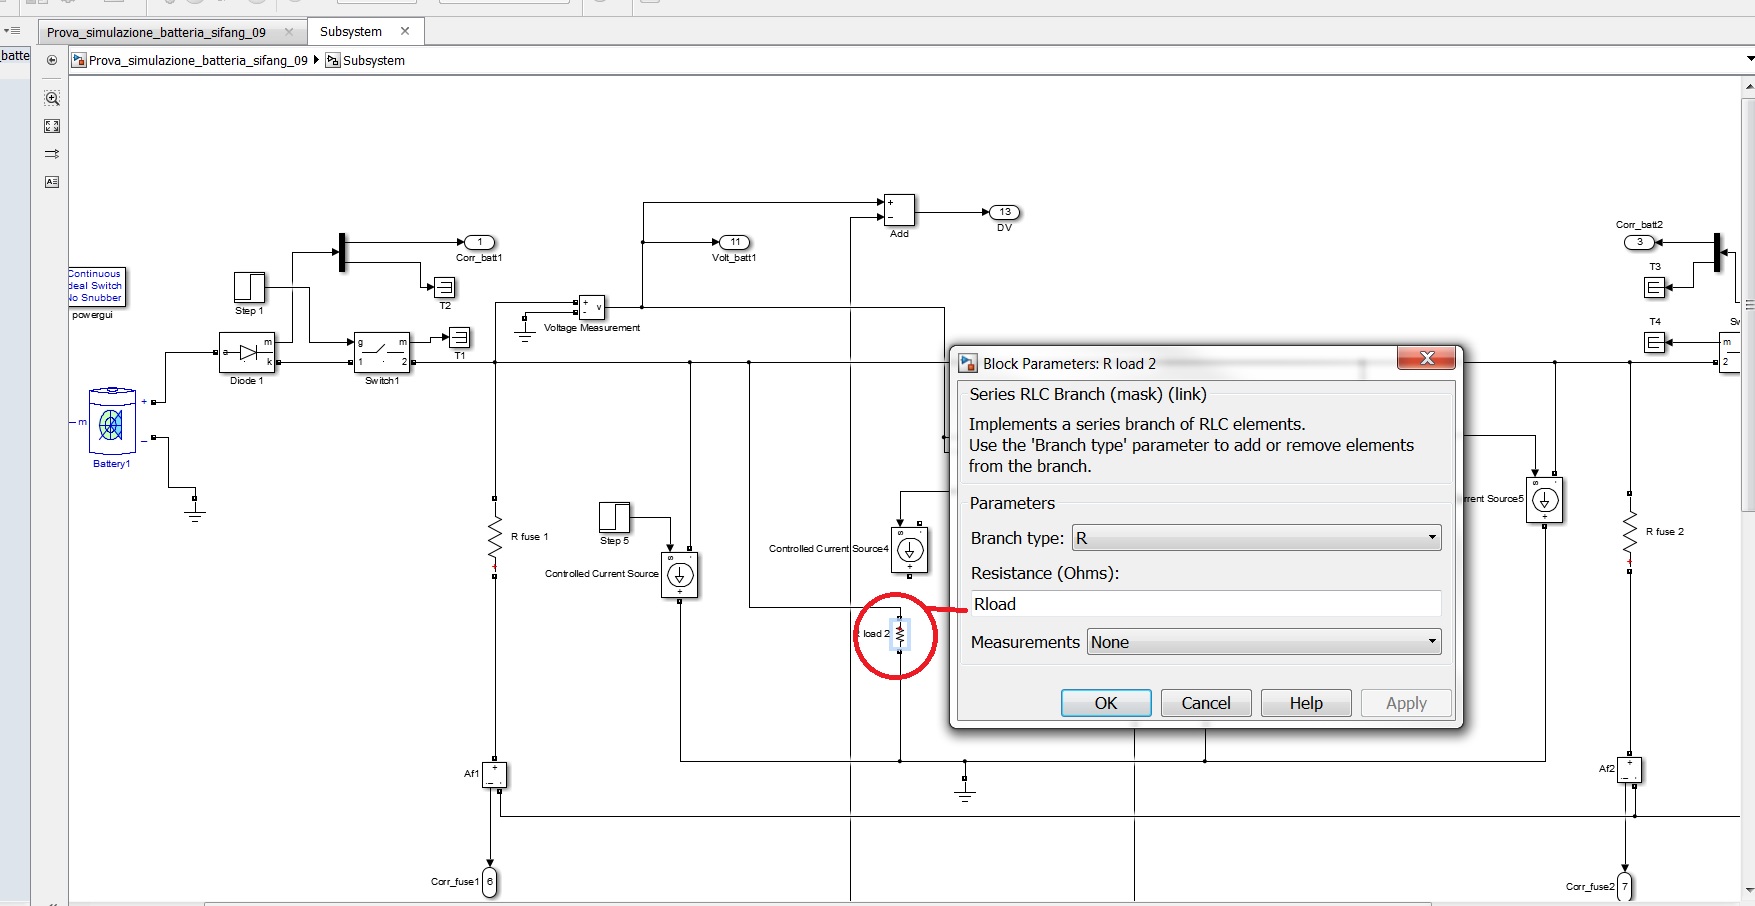Select the Battery1 block
The height and width of the screenshot is (906, 1755).
[x=111, y=425]
